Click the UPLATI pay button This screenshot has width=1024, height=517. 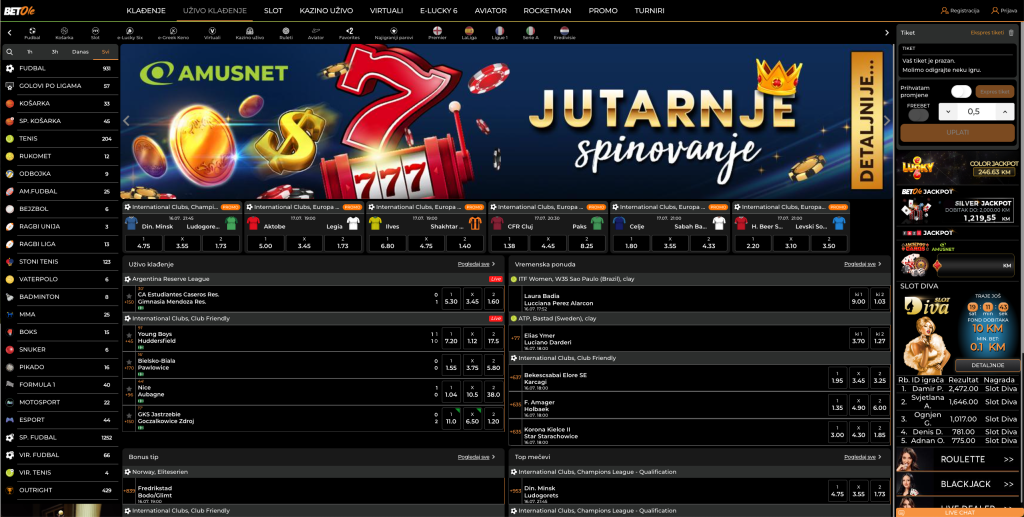coord(957,133)
